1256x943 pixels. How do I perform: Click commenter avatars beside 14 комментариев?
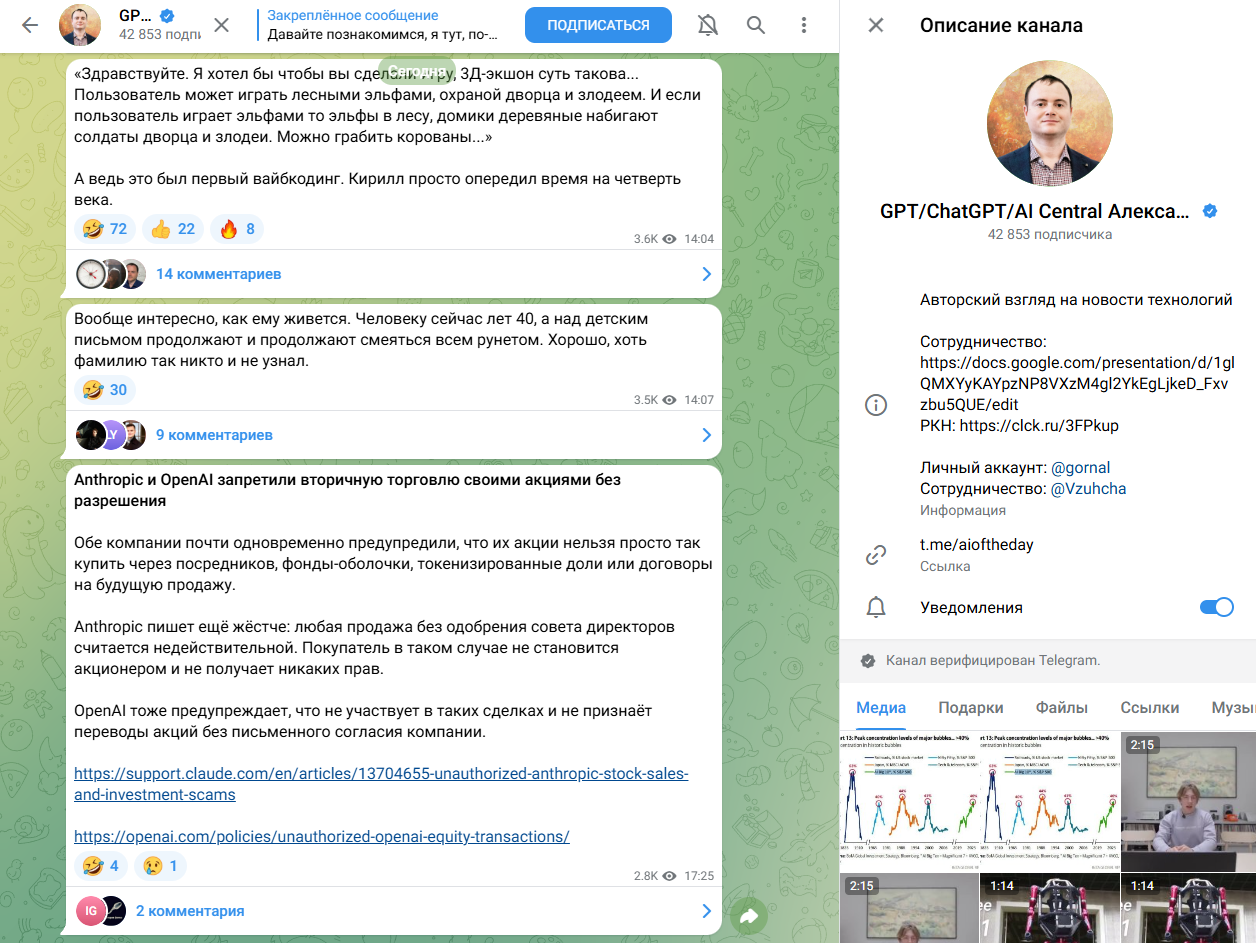click(111, 274)
